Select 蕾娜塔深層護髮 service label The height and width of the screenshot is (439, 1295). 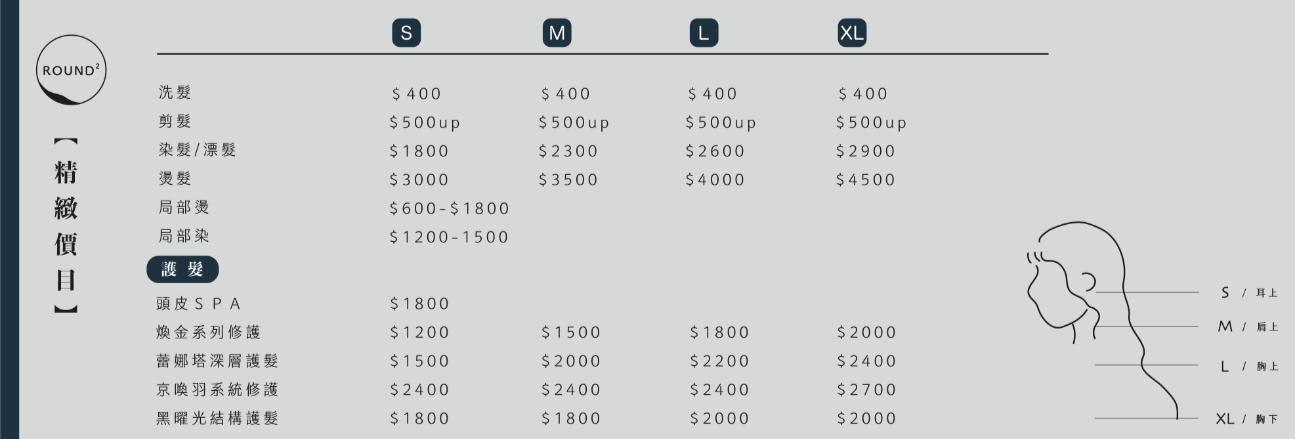[218, 361]
